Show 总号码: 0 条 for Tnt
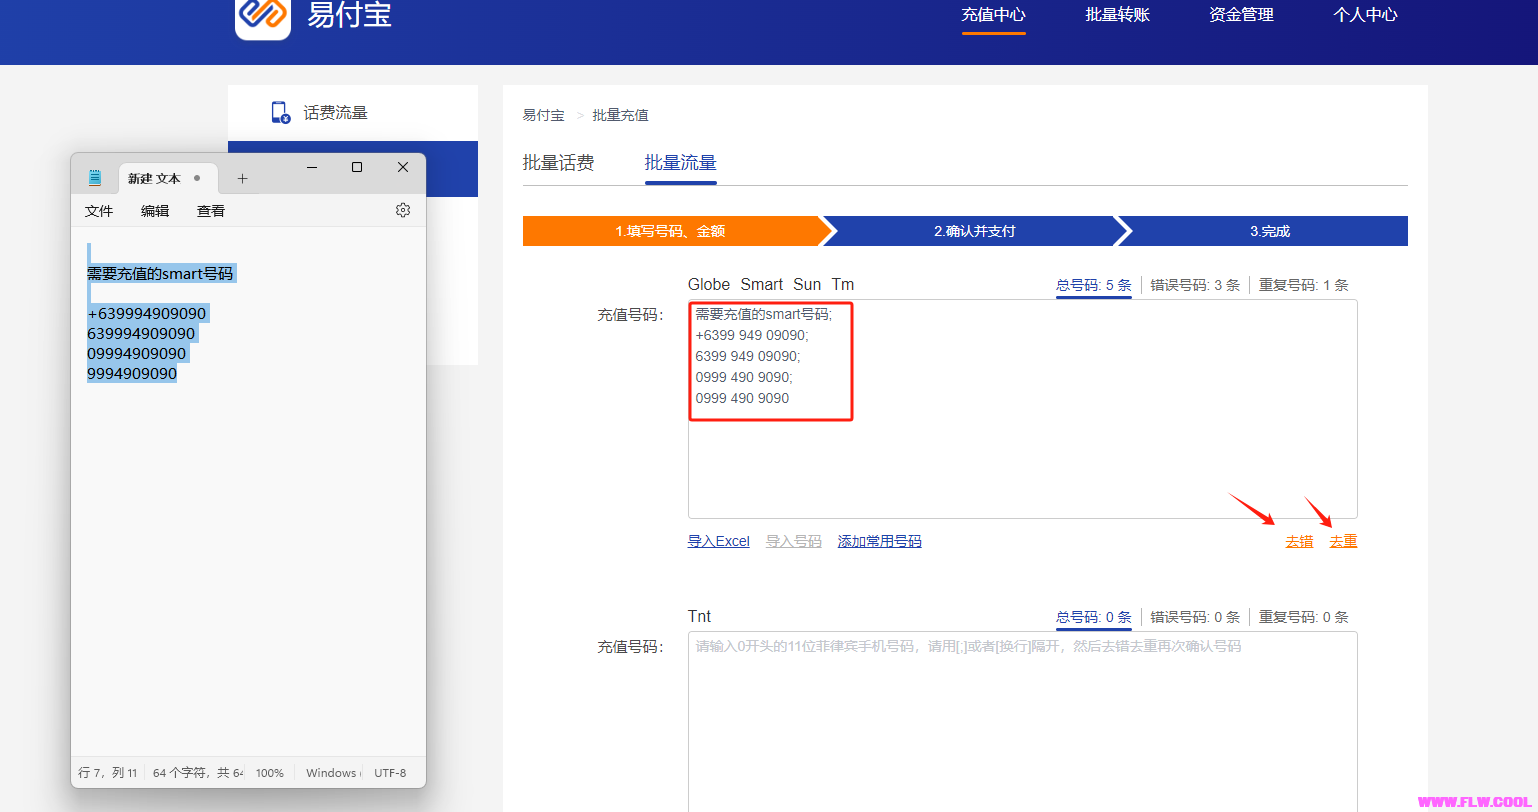Image resolution: width=1538 pixels, height=812 pixels. pyautogui.click(x=1094, y=617)
